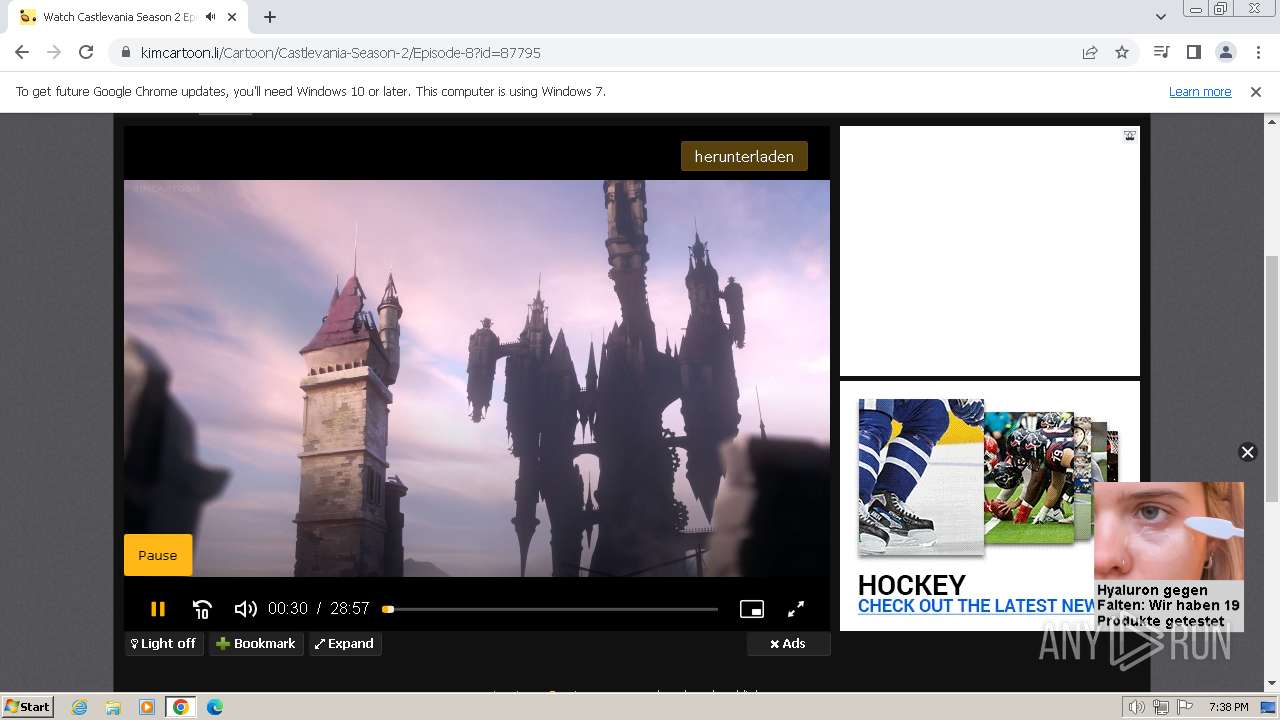Open the Hockey latest news link
This screenshot has width=1280, height=720.
point(977,606)
